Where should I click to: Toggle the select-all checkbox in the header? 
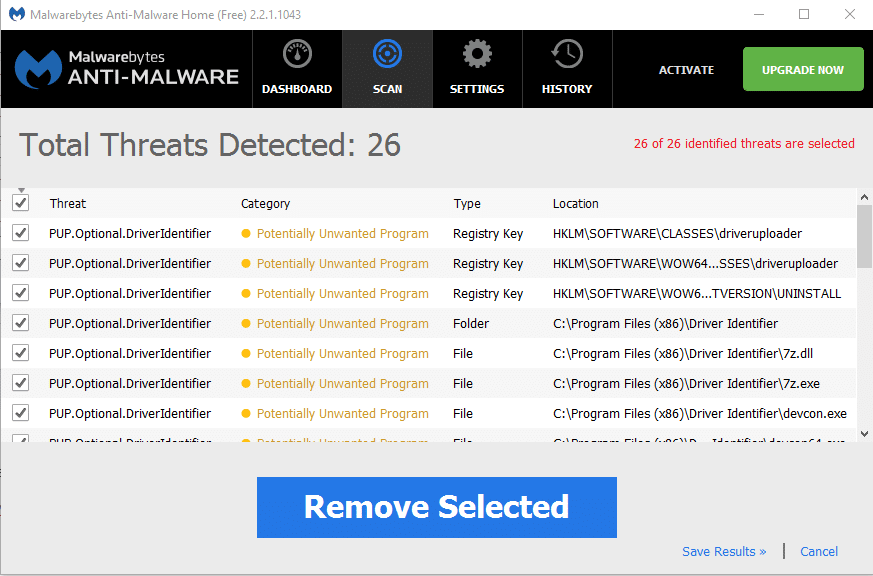pyautogui.click(x=21, y=203)
